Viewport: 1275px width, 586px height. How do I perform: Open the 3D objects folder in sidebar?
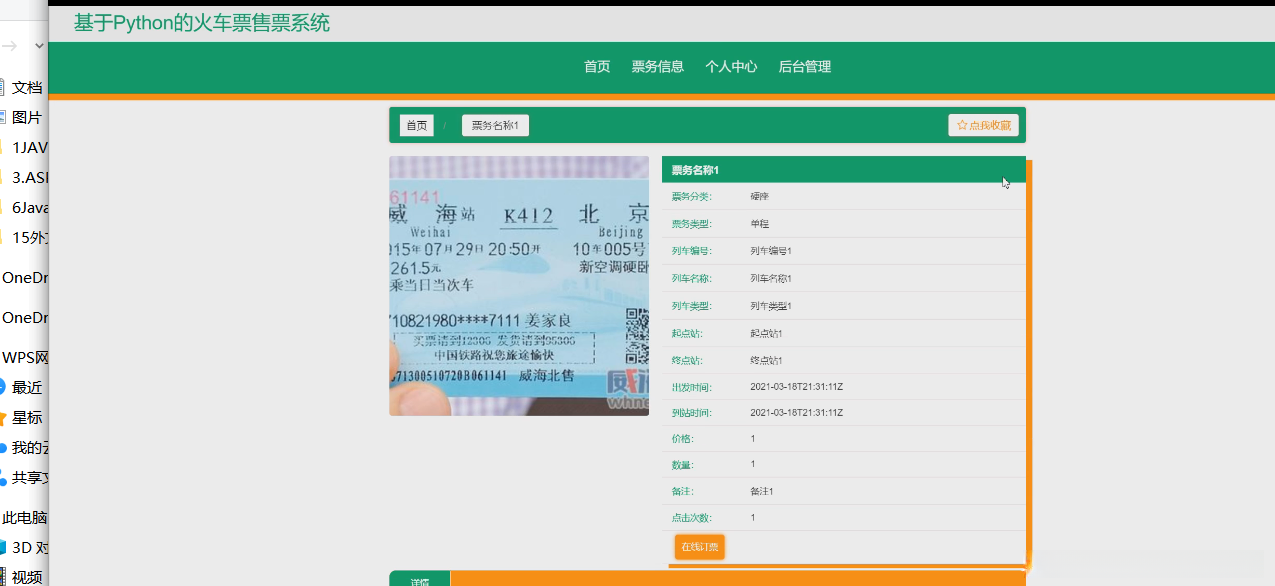click(x=26, y=547)
